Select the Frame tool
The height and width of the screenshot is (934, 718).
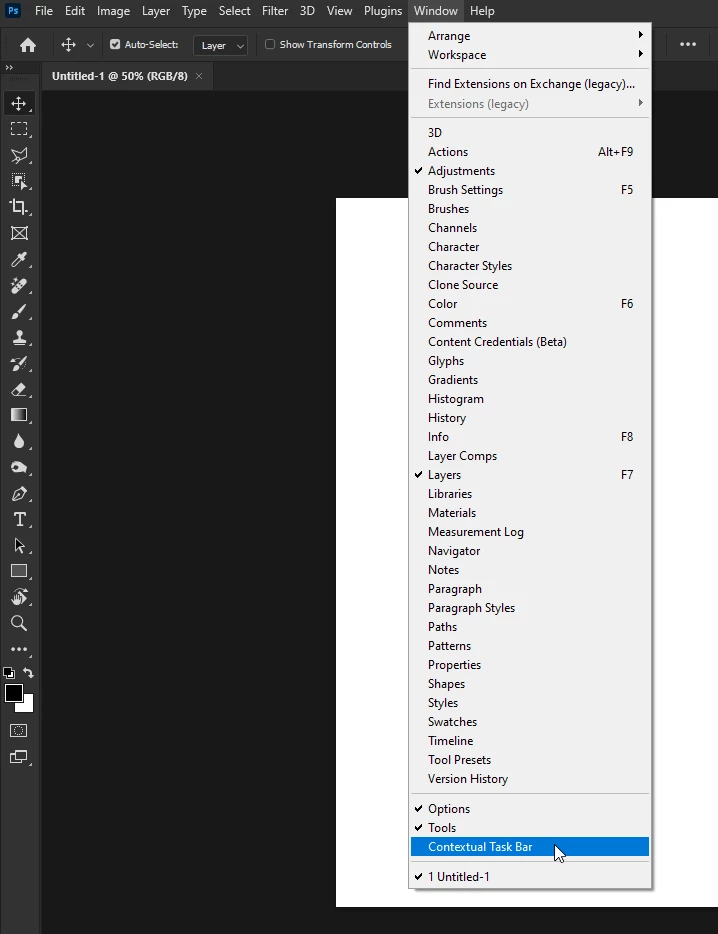19,233
